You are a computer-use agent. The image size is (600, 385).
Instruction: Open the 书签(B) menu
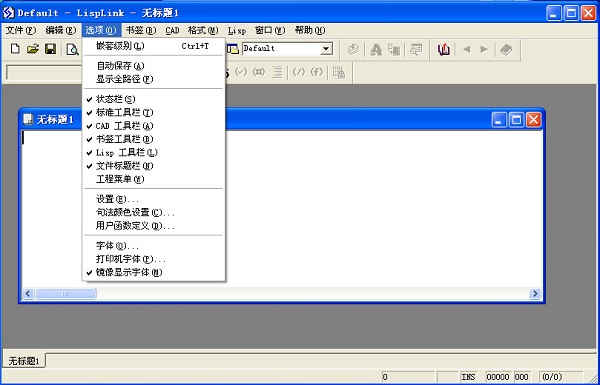coord(141,30)
